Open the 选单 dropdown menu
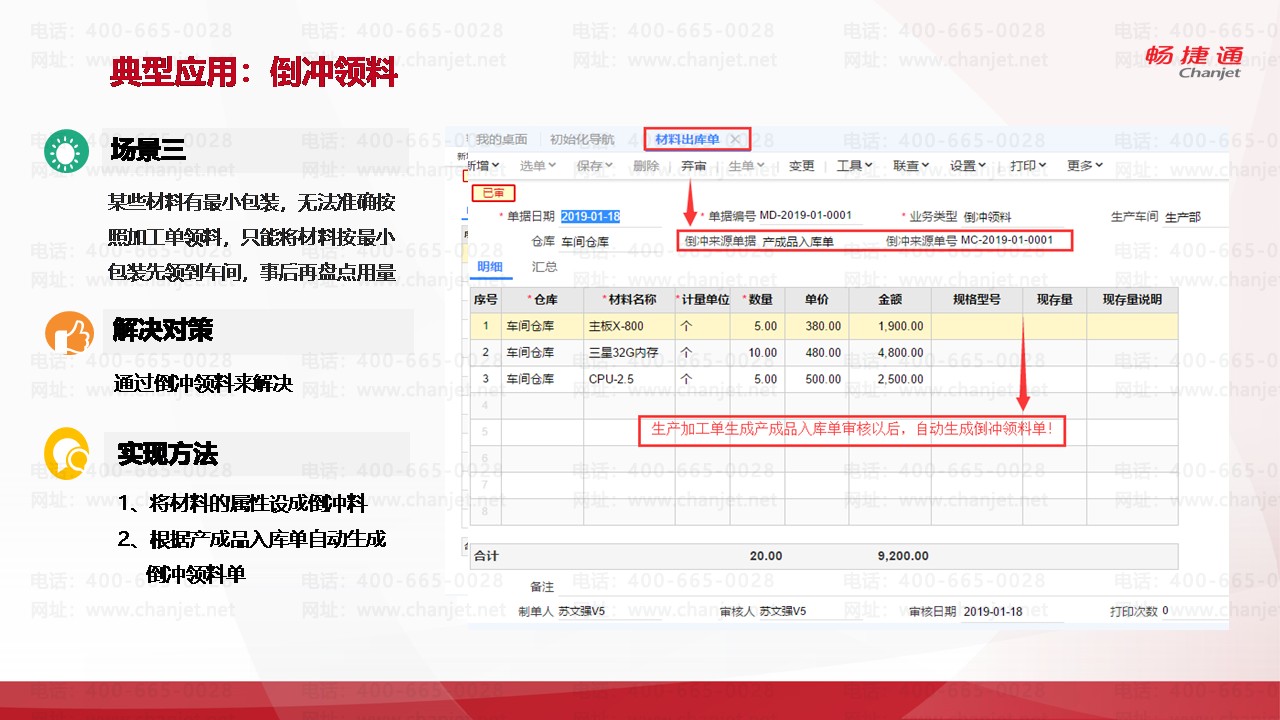 (538, 166)
